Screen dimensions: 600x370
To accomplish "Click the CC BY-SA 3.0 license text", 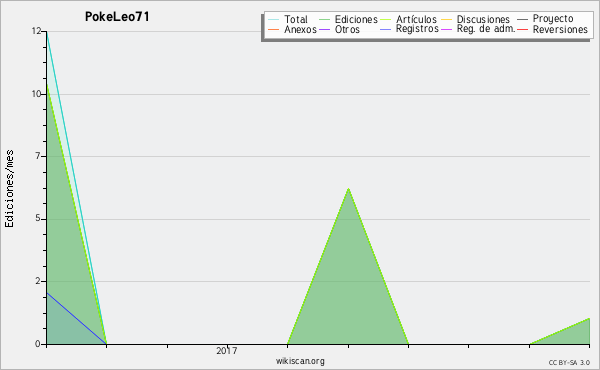I will (569, 362).
